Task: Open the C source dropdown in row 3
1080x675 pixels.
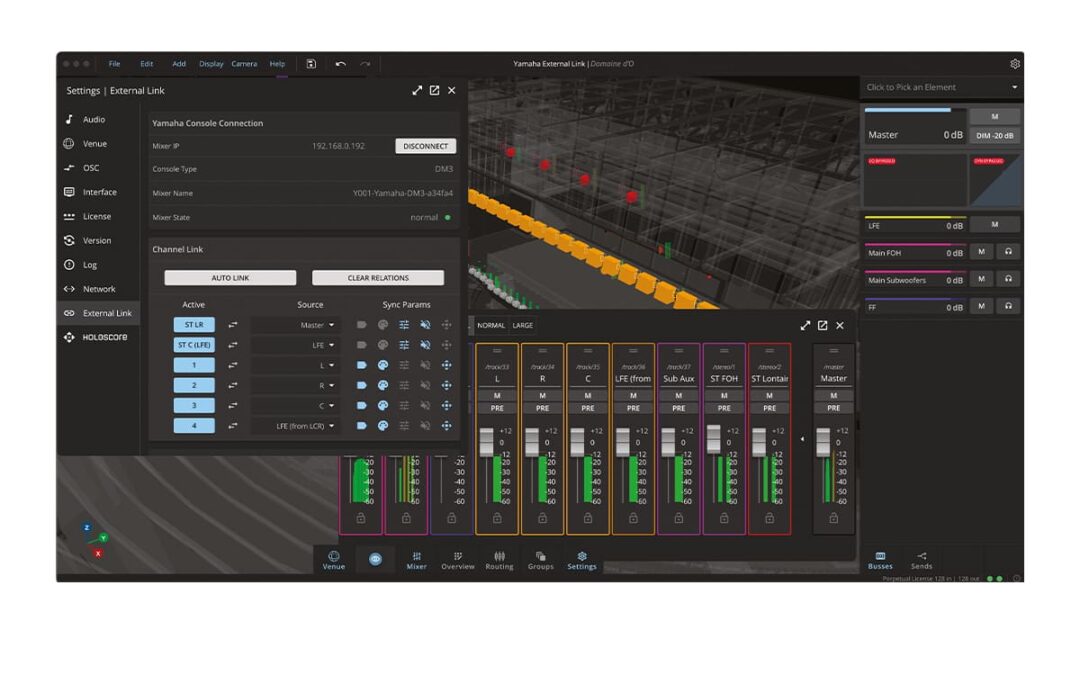Action: 294,405
